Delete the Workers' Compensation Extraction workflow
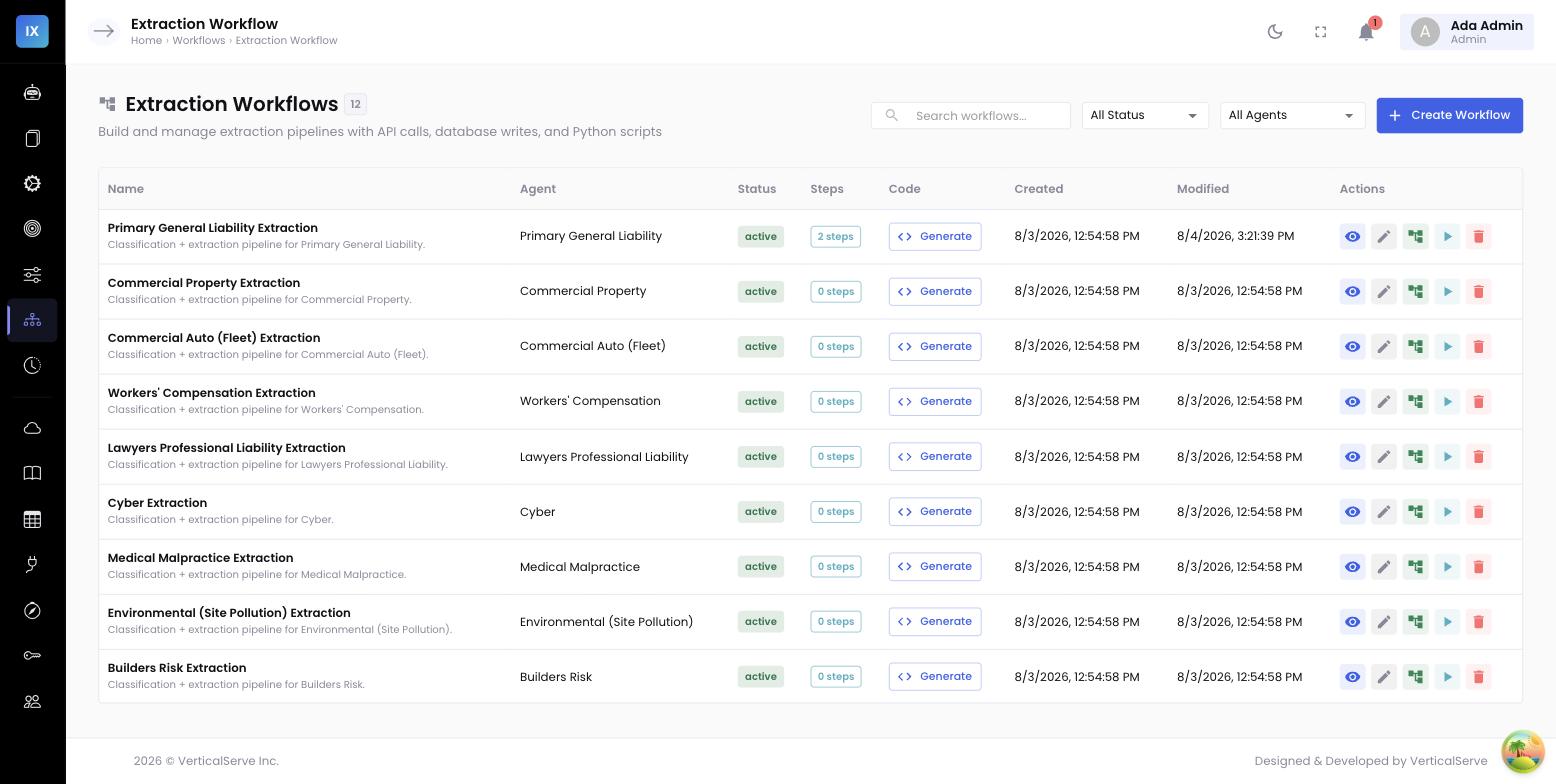Screen dimensions: 1556x784 tap(1478, 402)
